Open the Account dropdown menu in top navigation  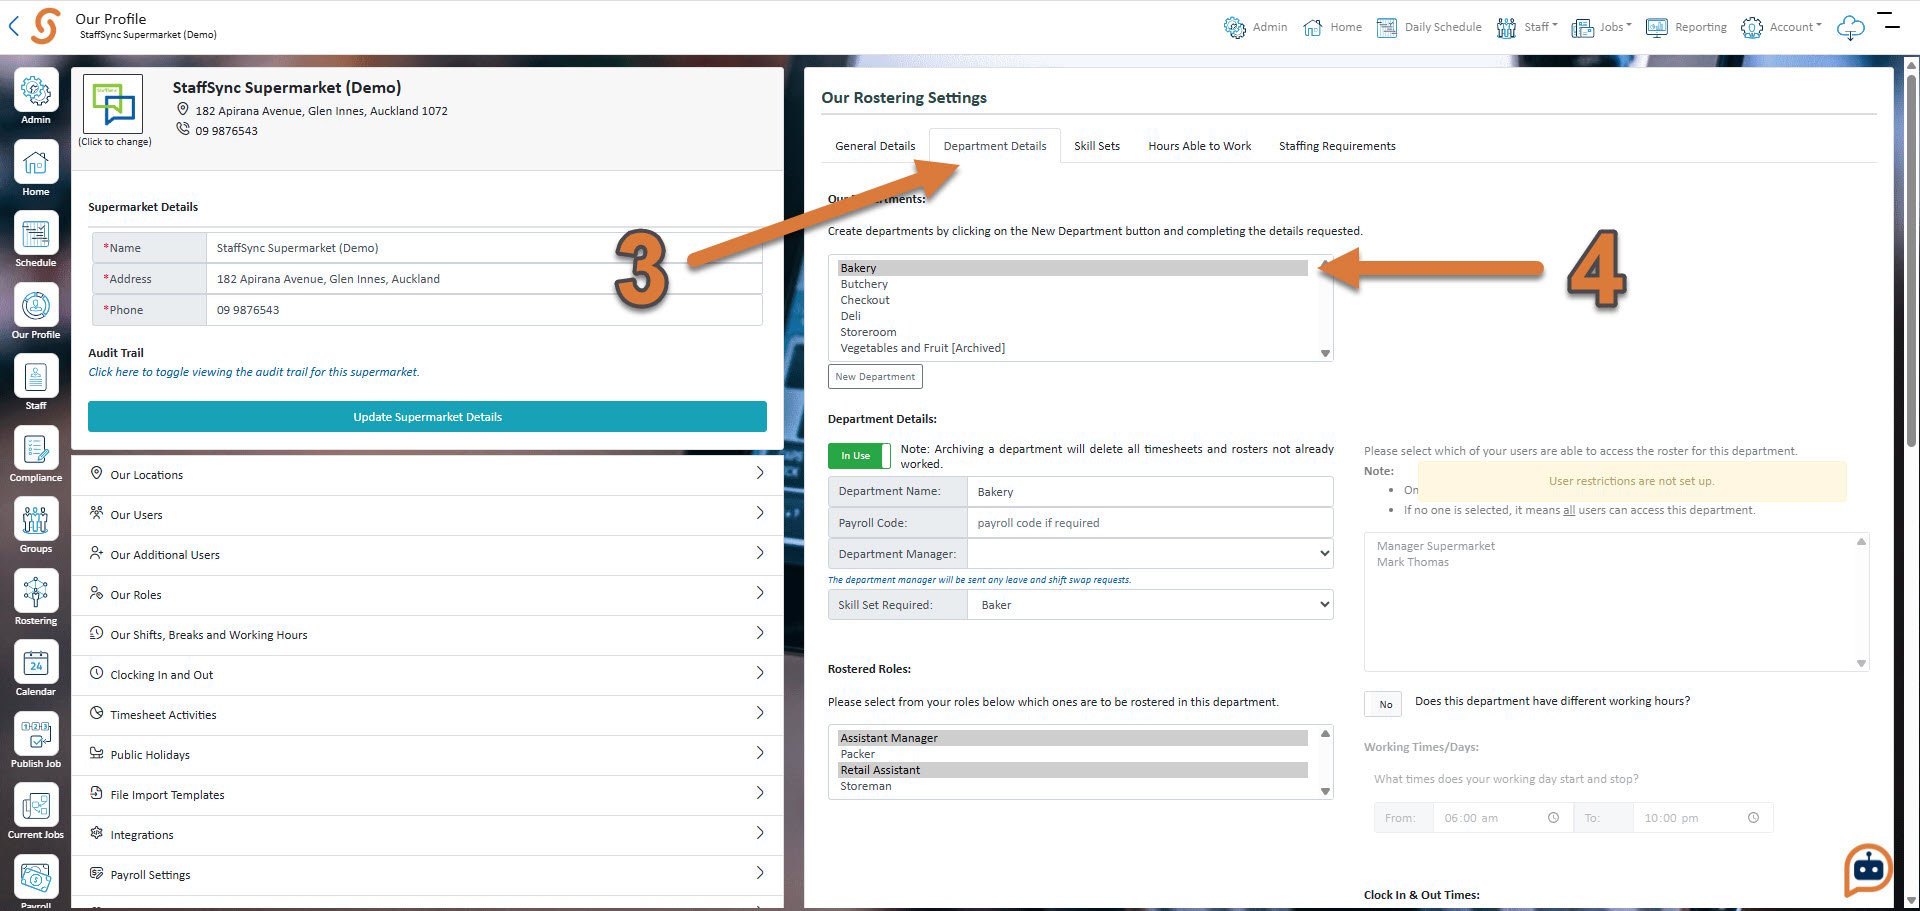(1781, 27)
